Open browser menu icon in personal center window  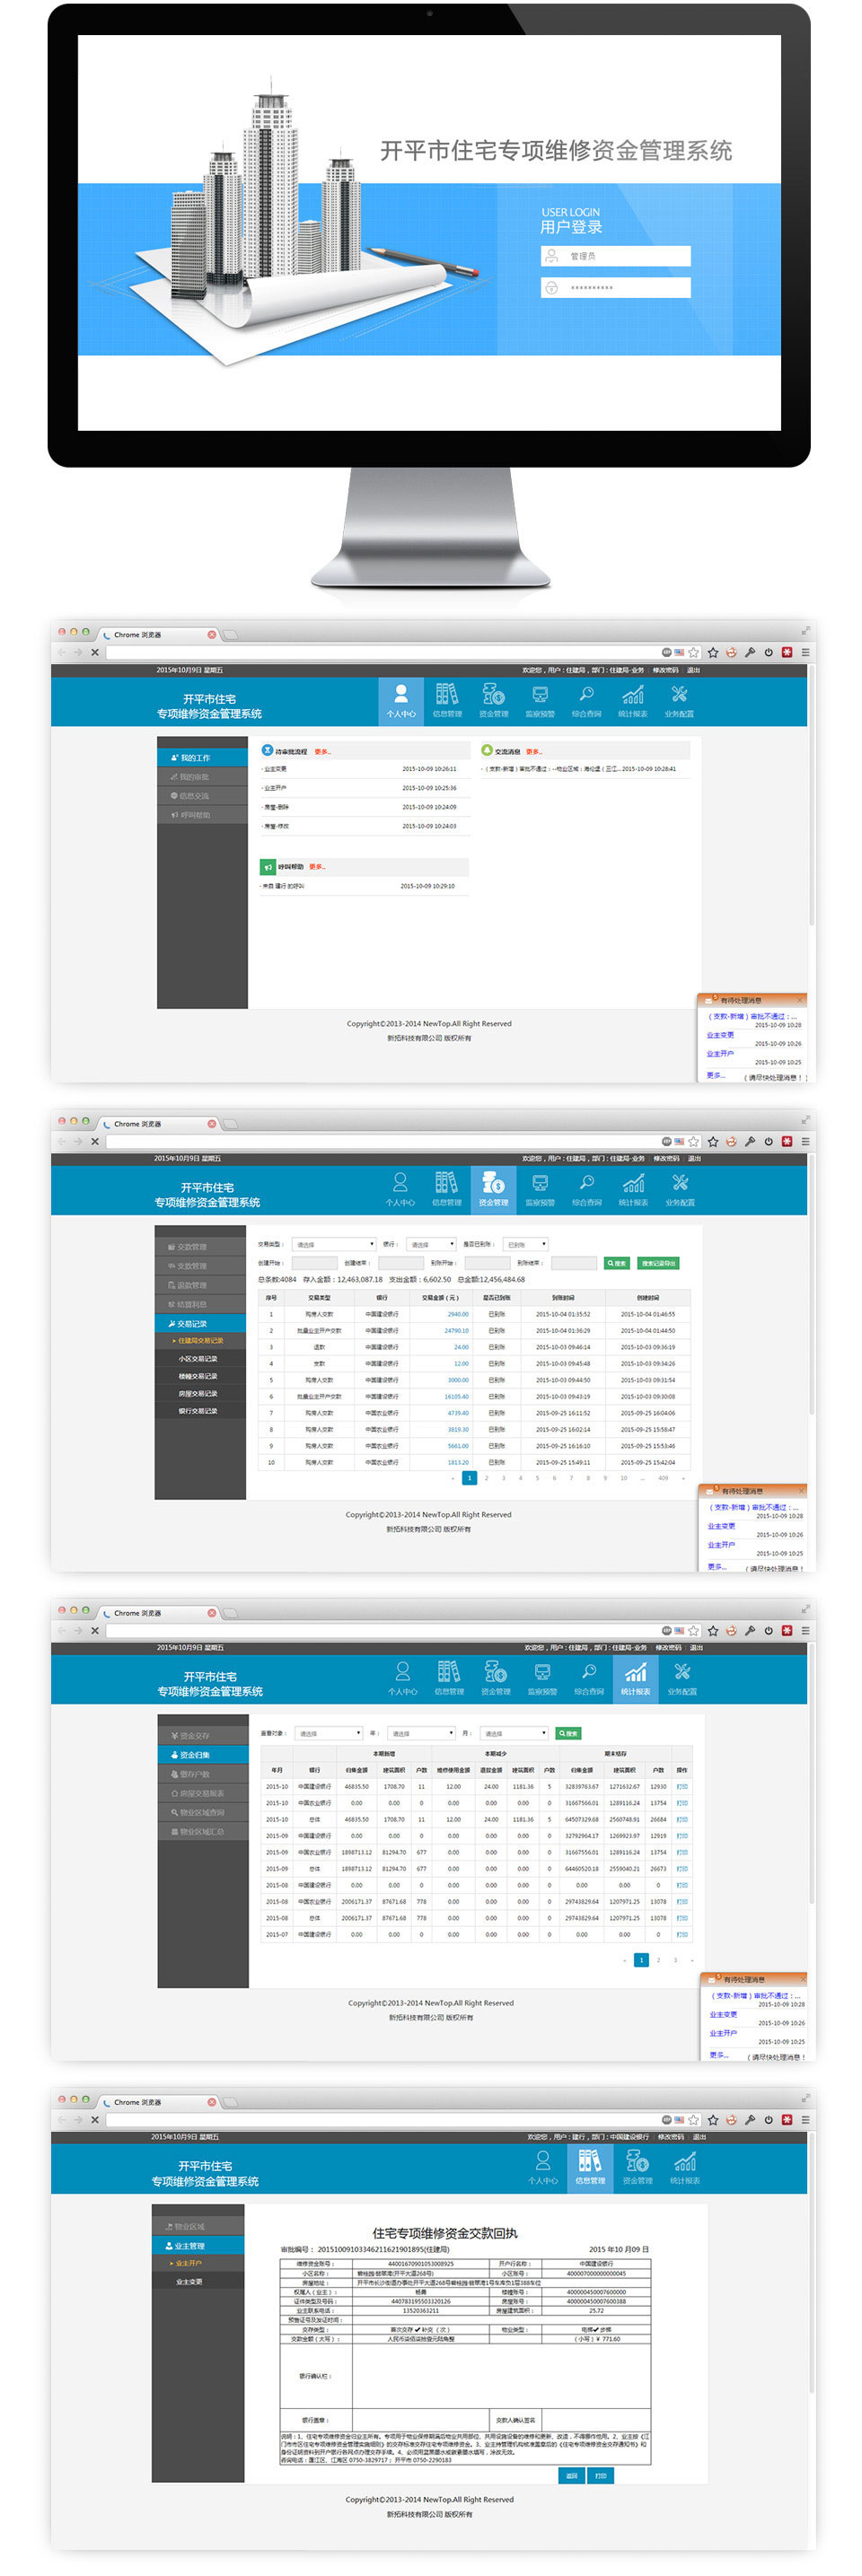805,652
